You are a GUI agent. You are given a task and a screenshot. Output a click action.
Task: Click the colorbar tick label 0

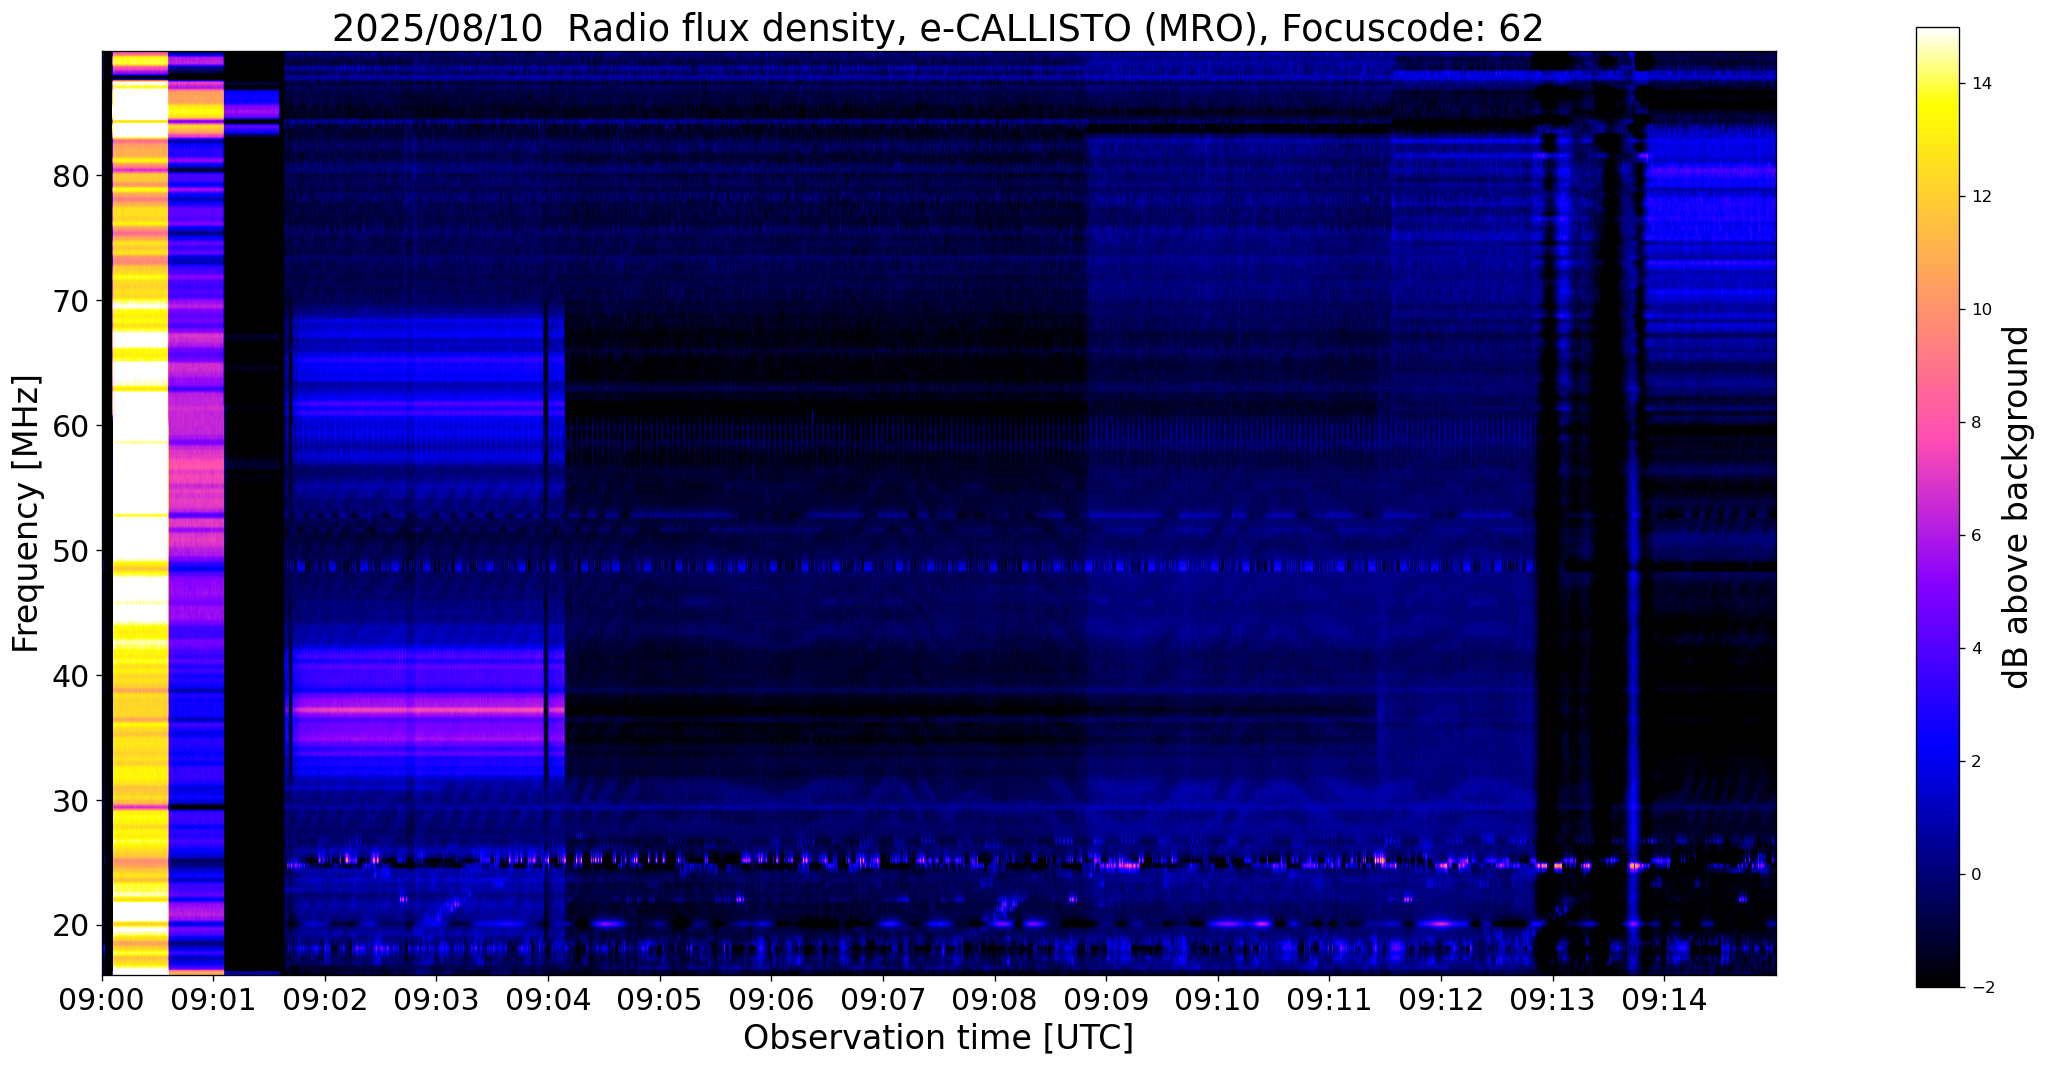pos(1976,875)
